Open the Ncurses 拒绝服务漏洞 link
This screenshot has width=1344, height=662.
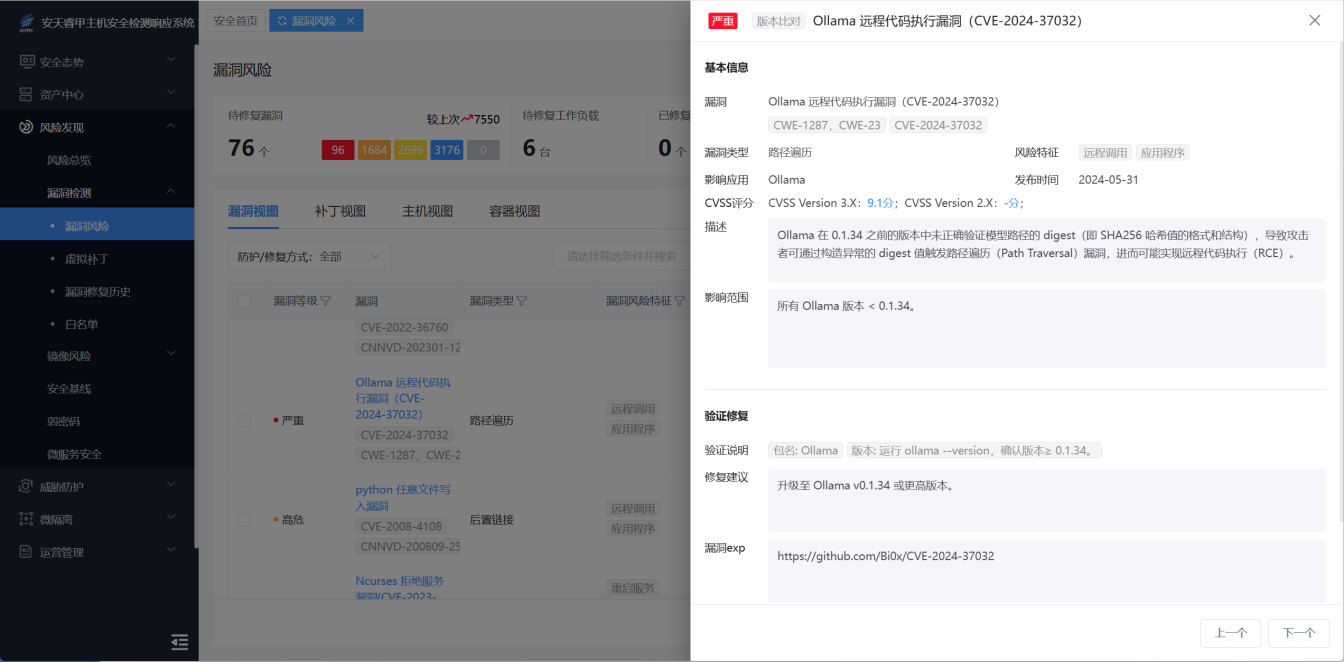(400, 588)
